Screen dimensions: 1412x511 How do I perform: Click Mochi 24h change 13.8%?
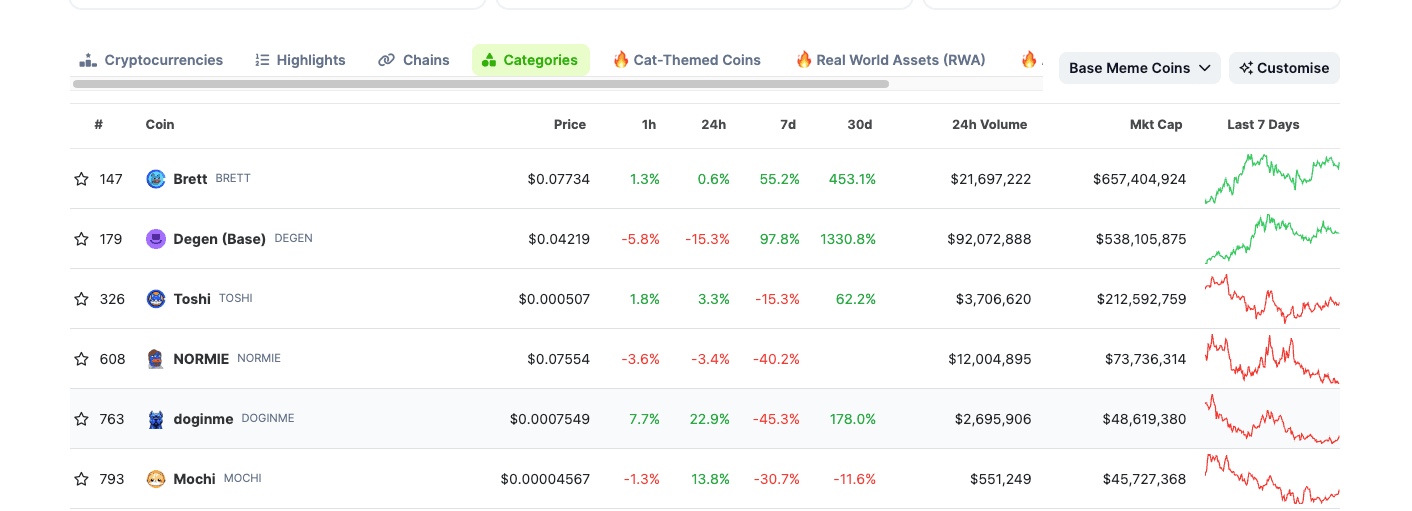coord(710,479)
